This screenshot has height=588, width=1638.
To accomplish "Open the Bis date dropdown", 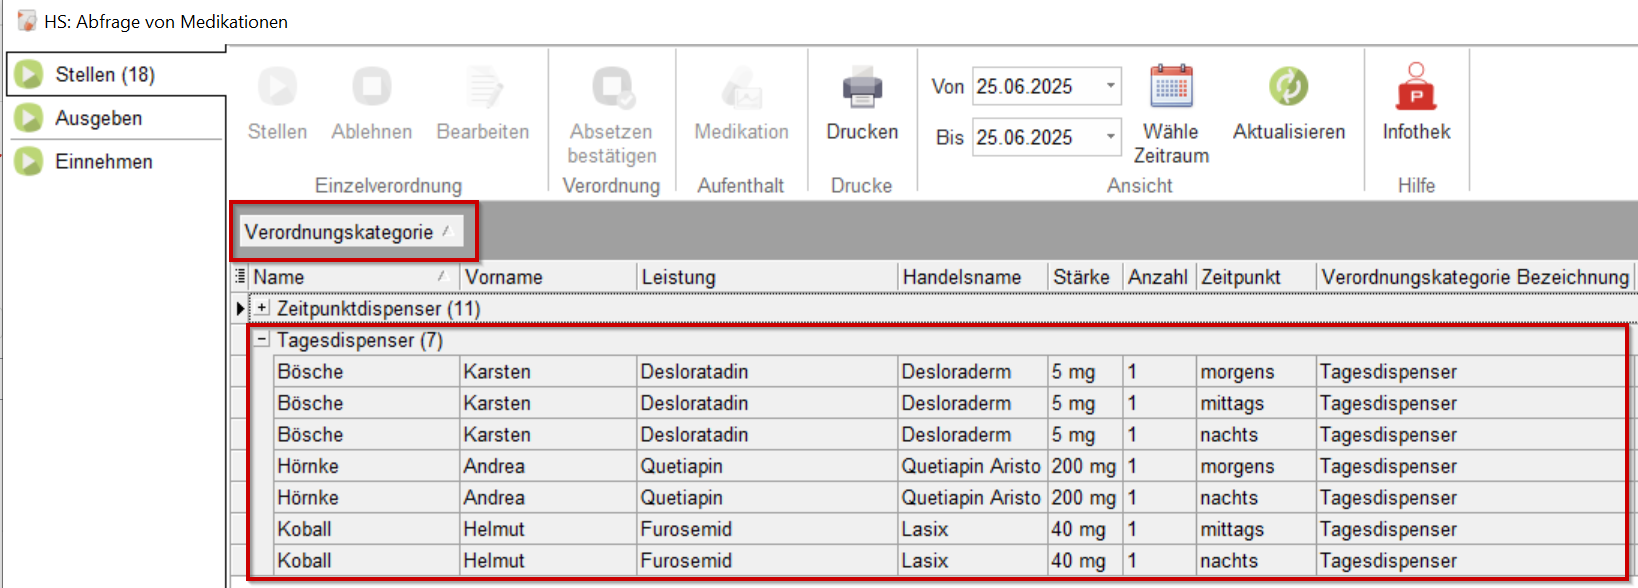I will pos(1110,137).
